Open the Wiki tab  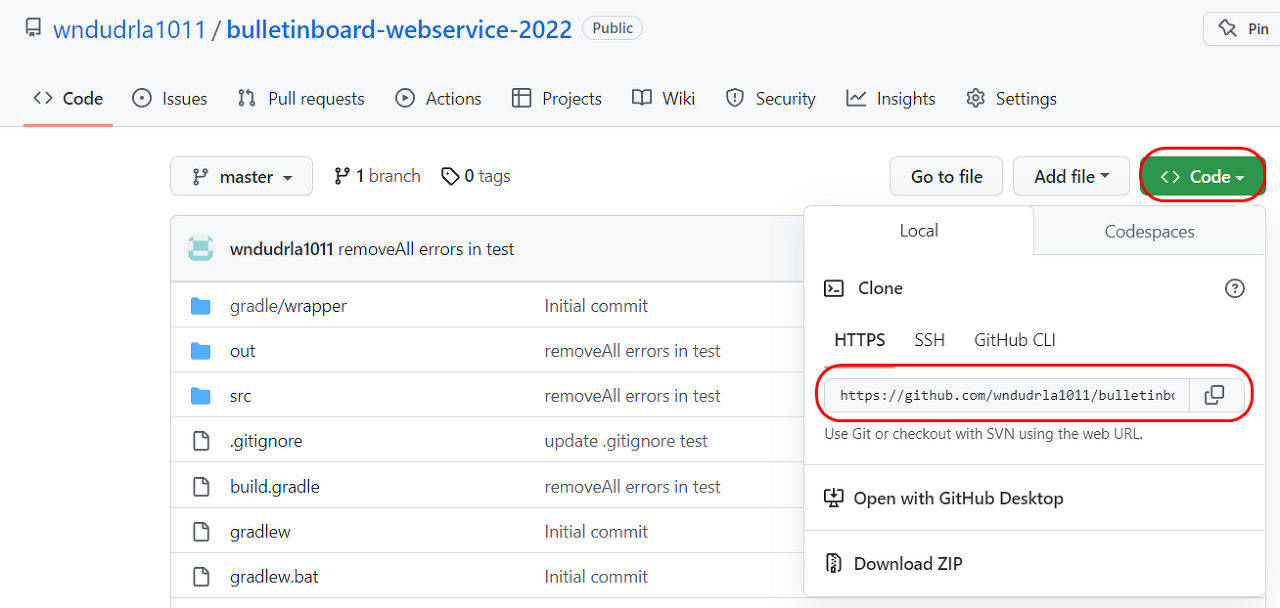click(x=663, y=98)
